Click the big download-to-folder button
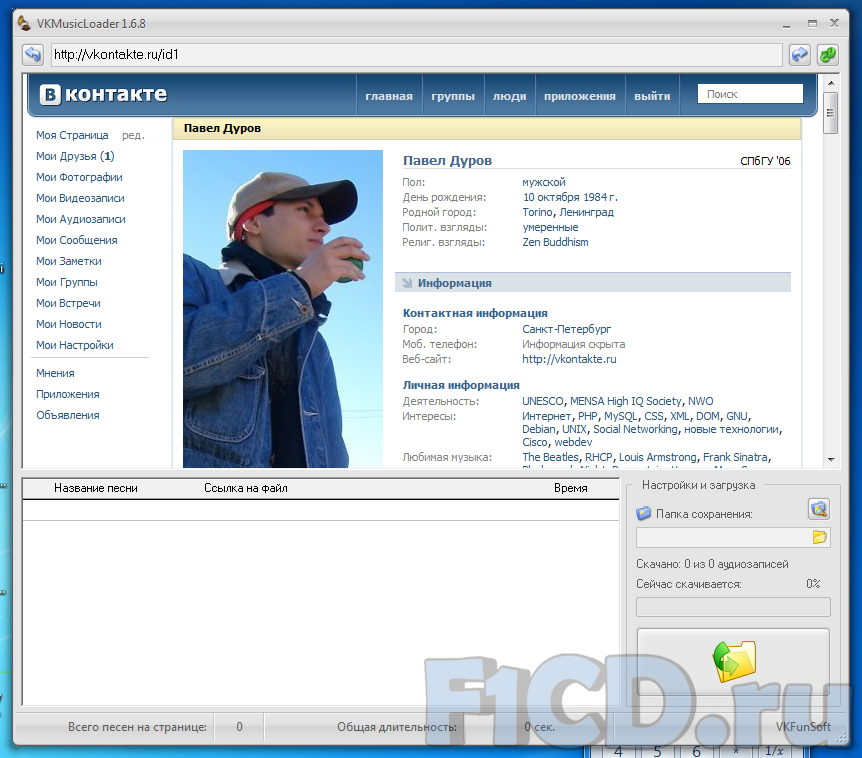Viewport: 862px width, 758px height. (x=733, y=661)
